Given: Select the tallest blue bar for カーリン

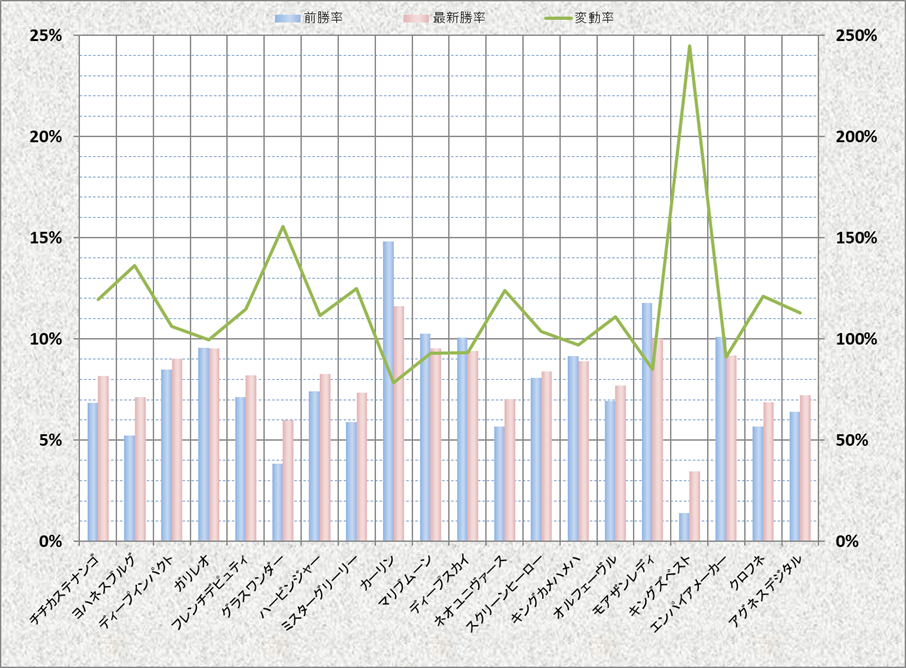Looking at the screenshot, I should (x=388, y=390).
